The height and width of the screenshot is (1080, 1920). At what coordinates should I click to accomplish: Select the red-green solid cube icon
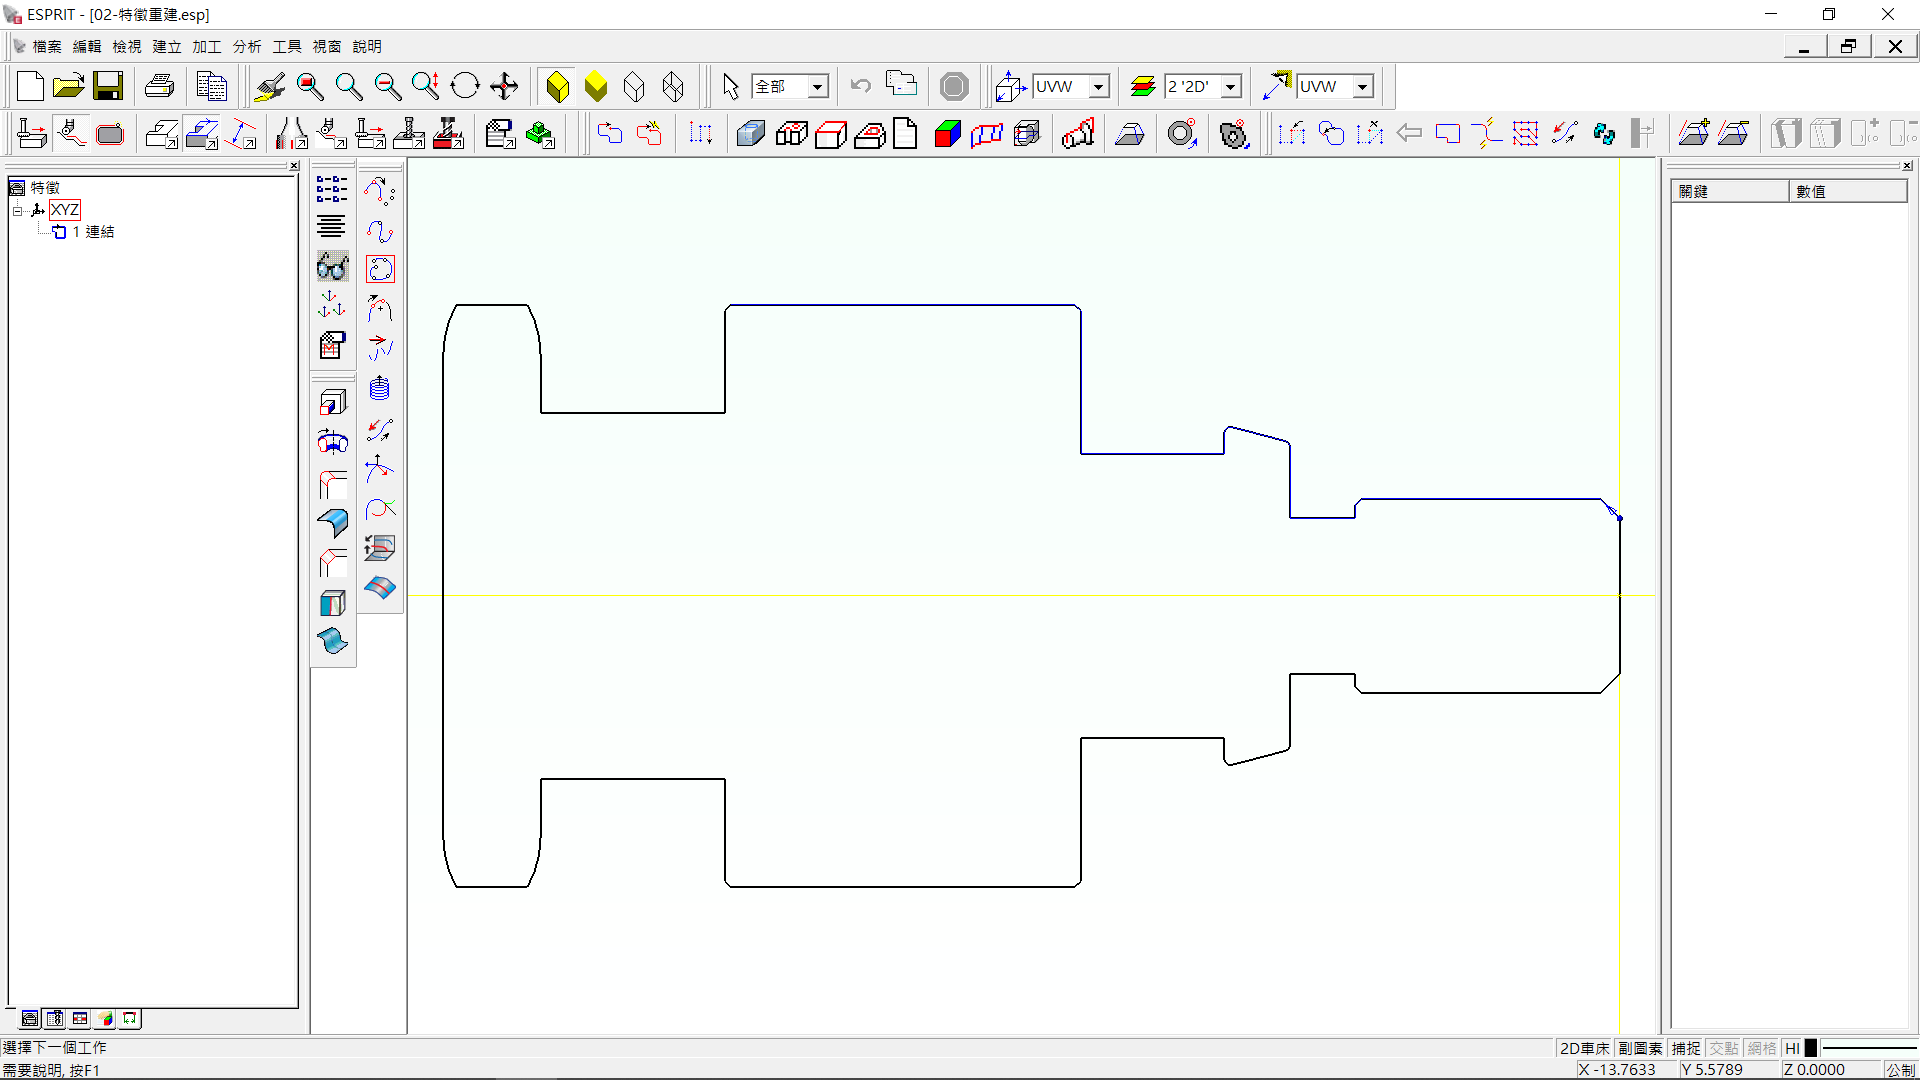[946, 134]
